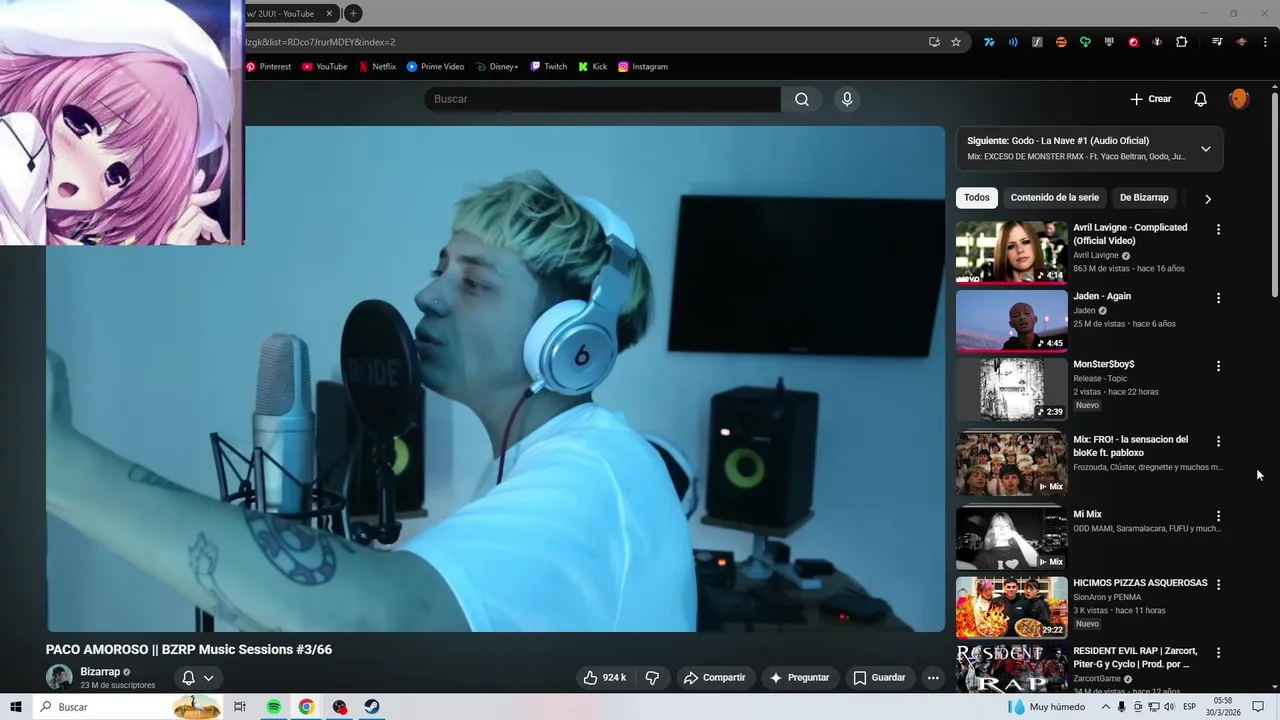Screen dimensions: 1280x720
Task: Open Spotify from the taskbar
Action: pyautogui.click(x=274, y=707)
